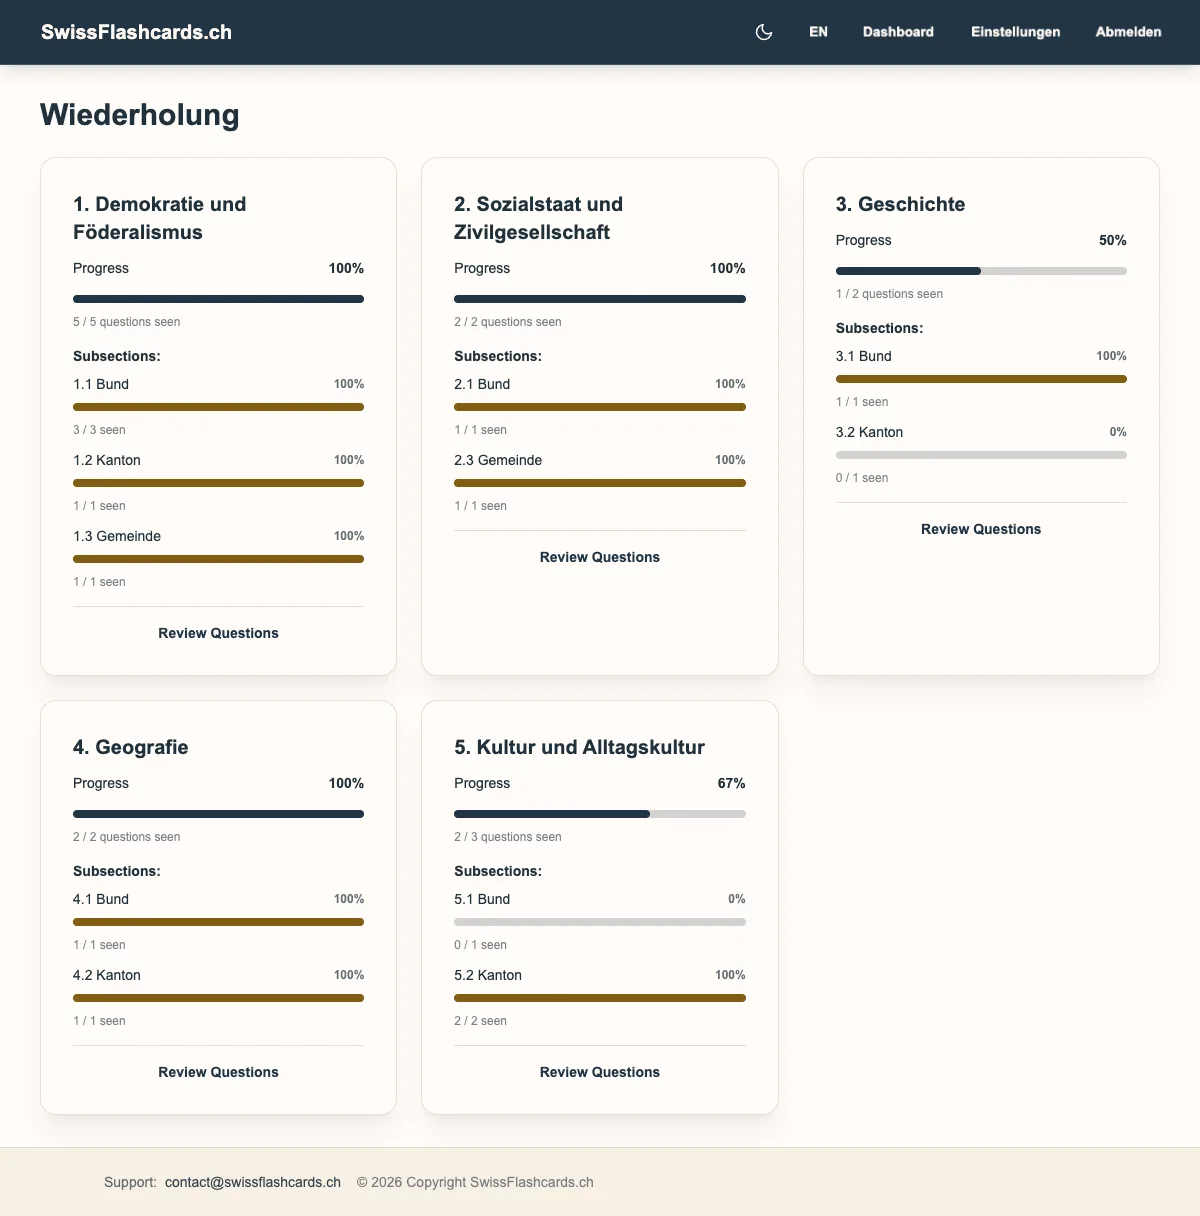The height and width of the screenshot is (1216, 1200).
Task: Click the Kultur und Alltagskultur progress bar
Action: pyautogui.click(x=599, y=813)
